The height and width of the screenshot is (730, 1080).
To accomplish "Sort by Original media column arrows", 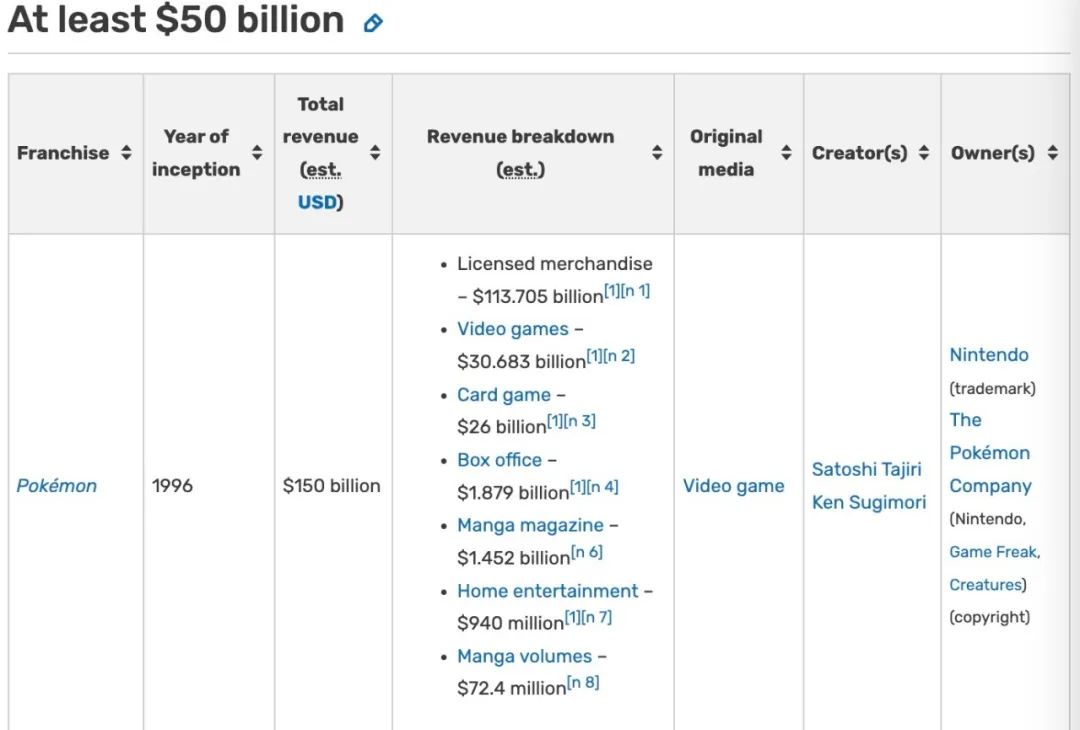I will coord(786,152).
